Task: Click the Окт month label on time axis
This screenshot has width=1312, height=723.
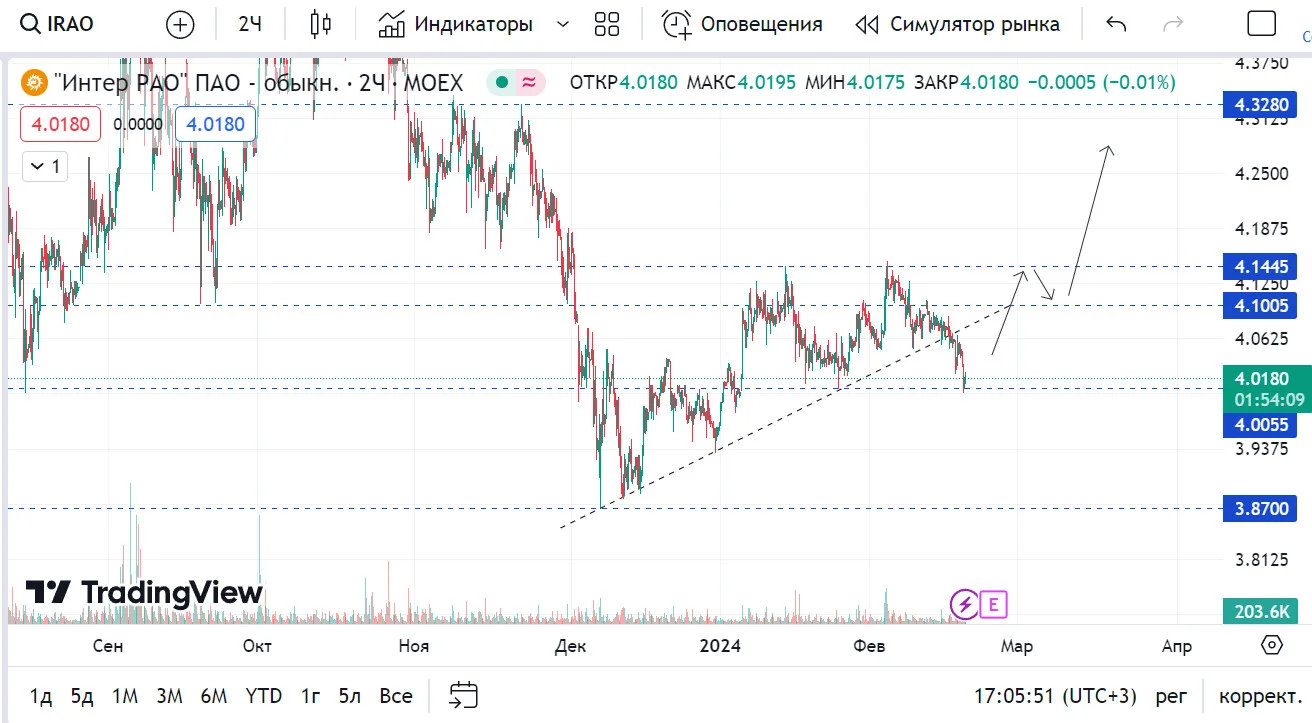Action: [258, 646]
